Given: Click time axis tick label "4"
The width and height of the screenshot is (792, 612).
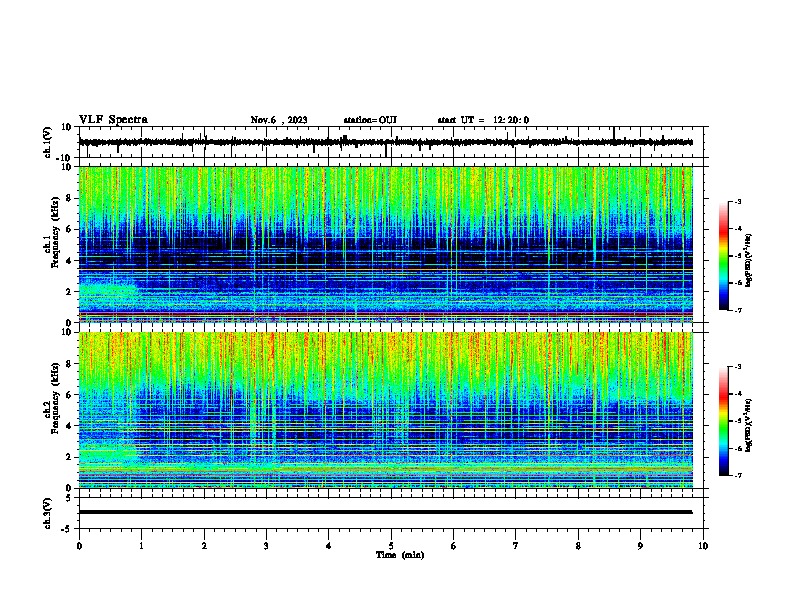Looking at the screenshot, I should tap(329, 546).
